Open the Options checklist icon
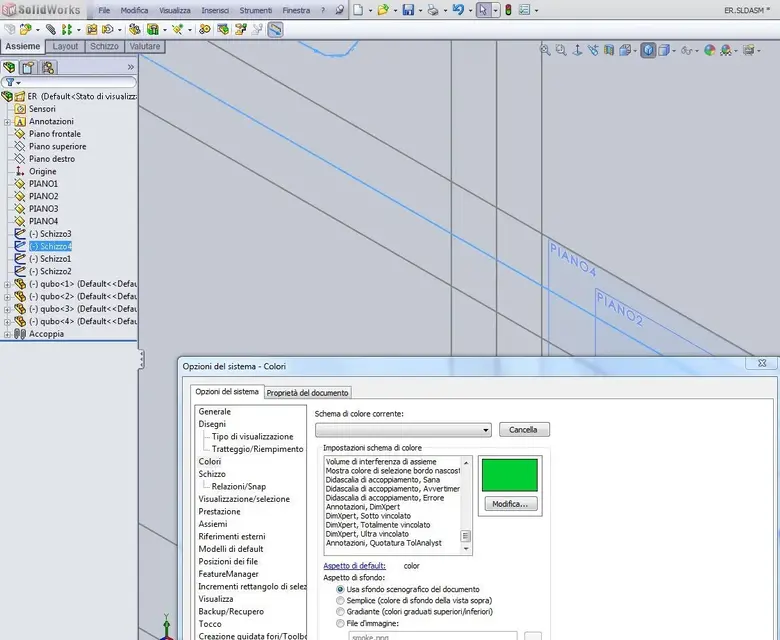Viewport: 780px width, 640px height. [x=524, y=10]
